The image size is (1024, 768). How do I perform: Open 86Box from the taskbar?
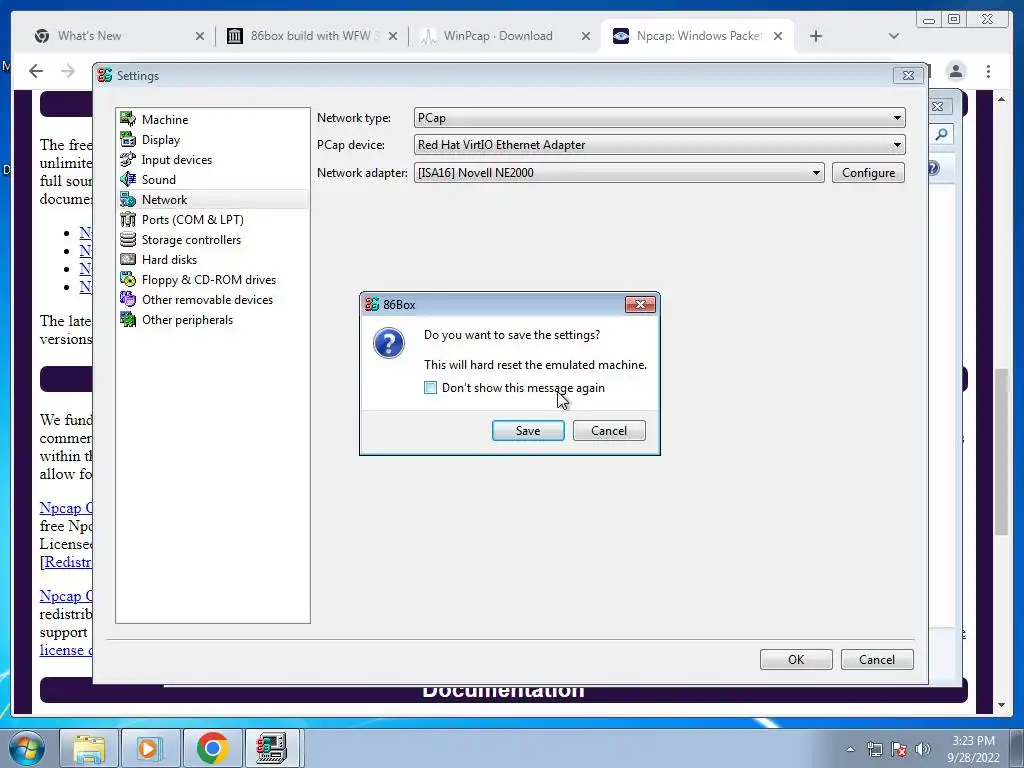(x=272, y=748)
